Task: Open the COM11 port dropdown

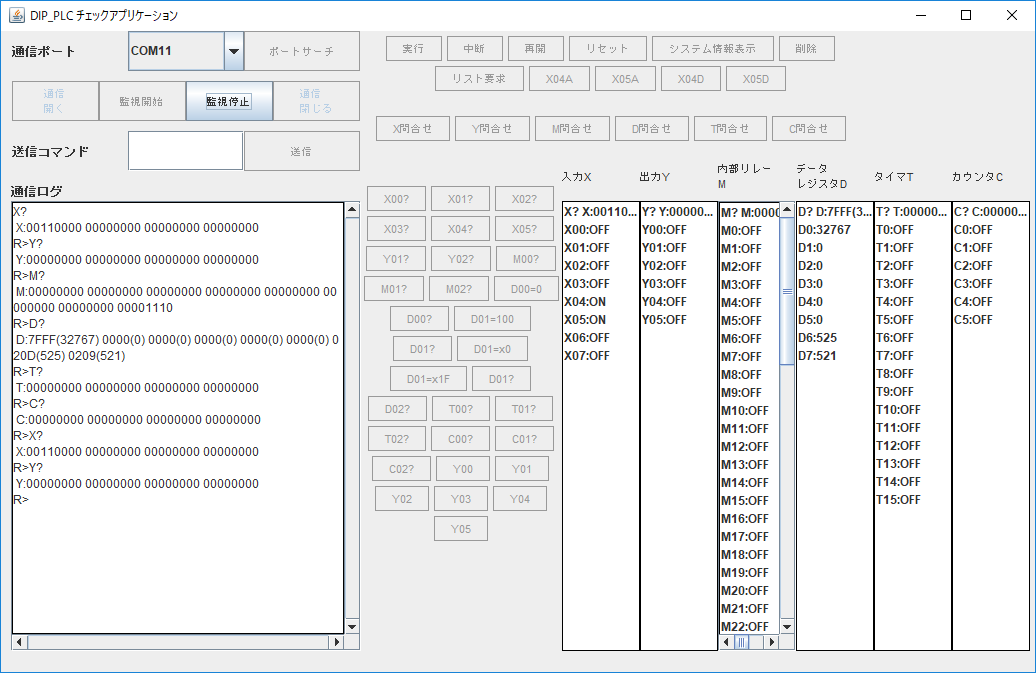Action: pyautogui.click(x=234, y=51)
